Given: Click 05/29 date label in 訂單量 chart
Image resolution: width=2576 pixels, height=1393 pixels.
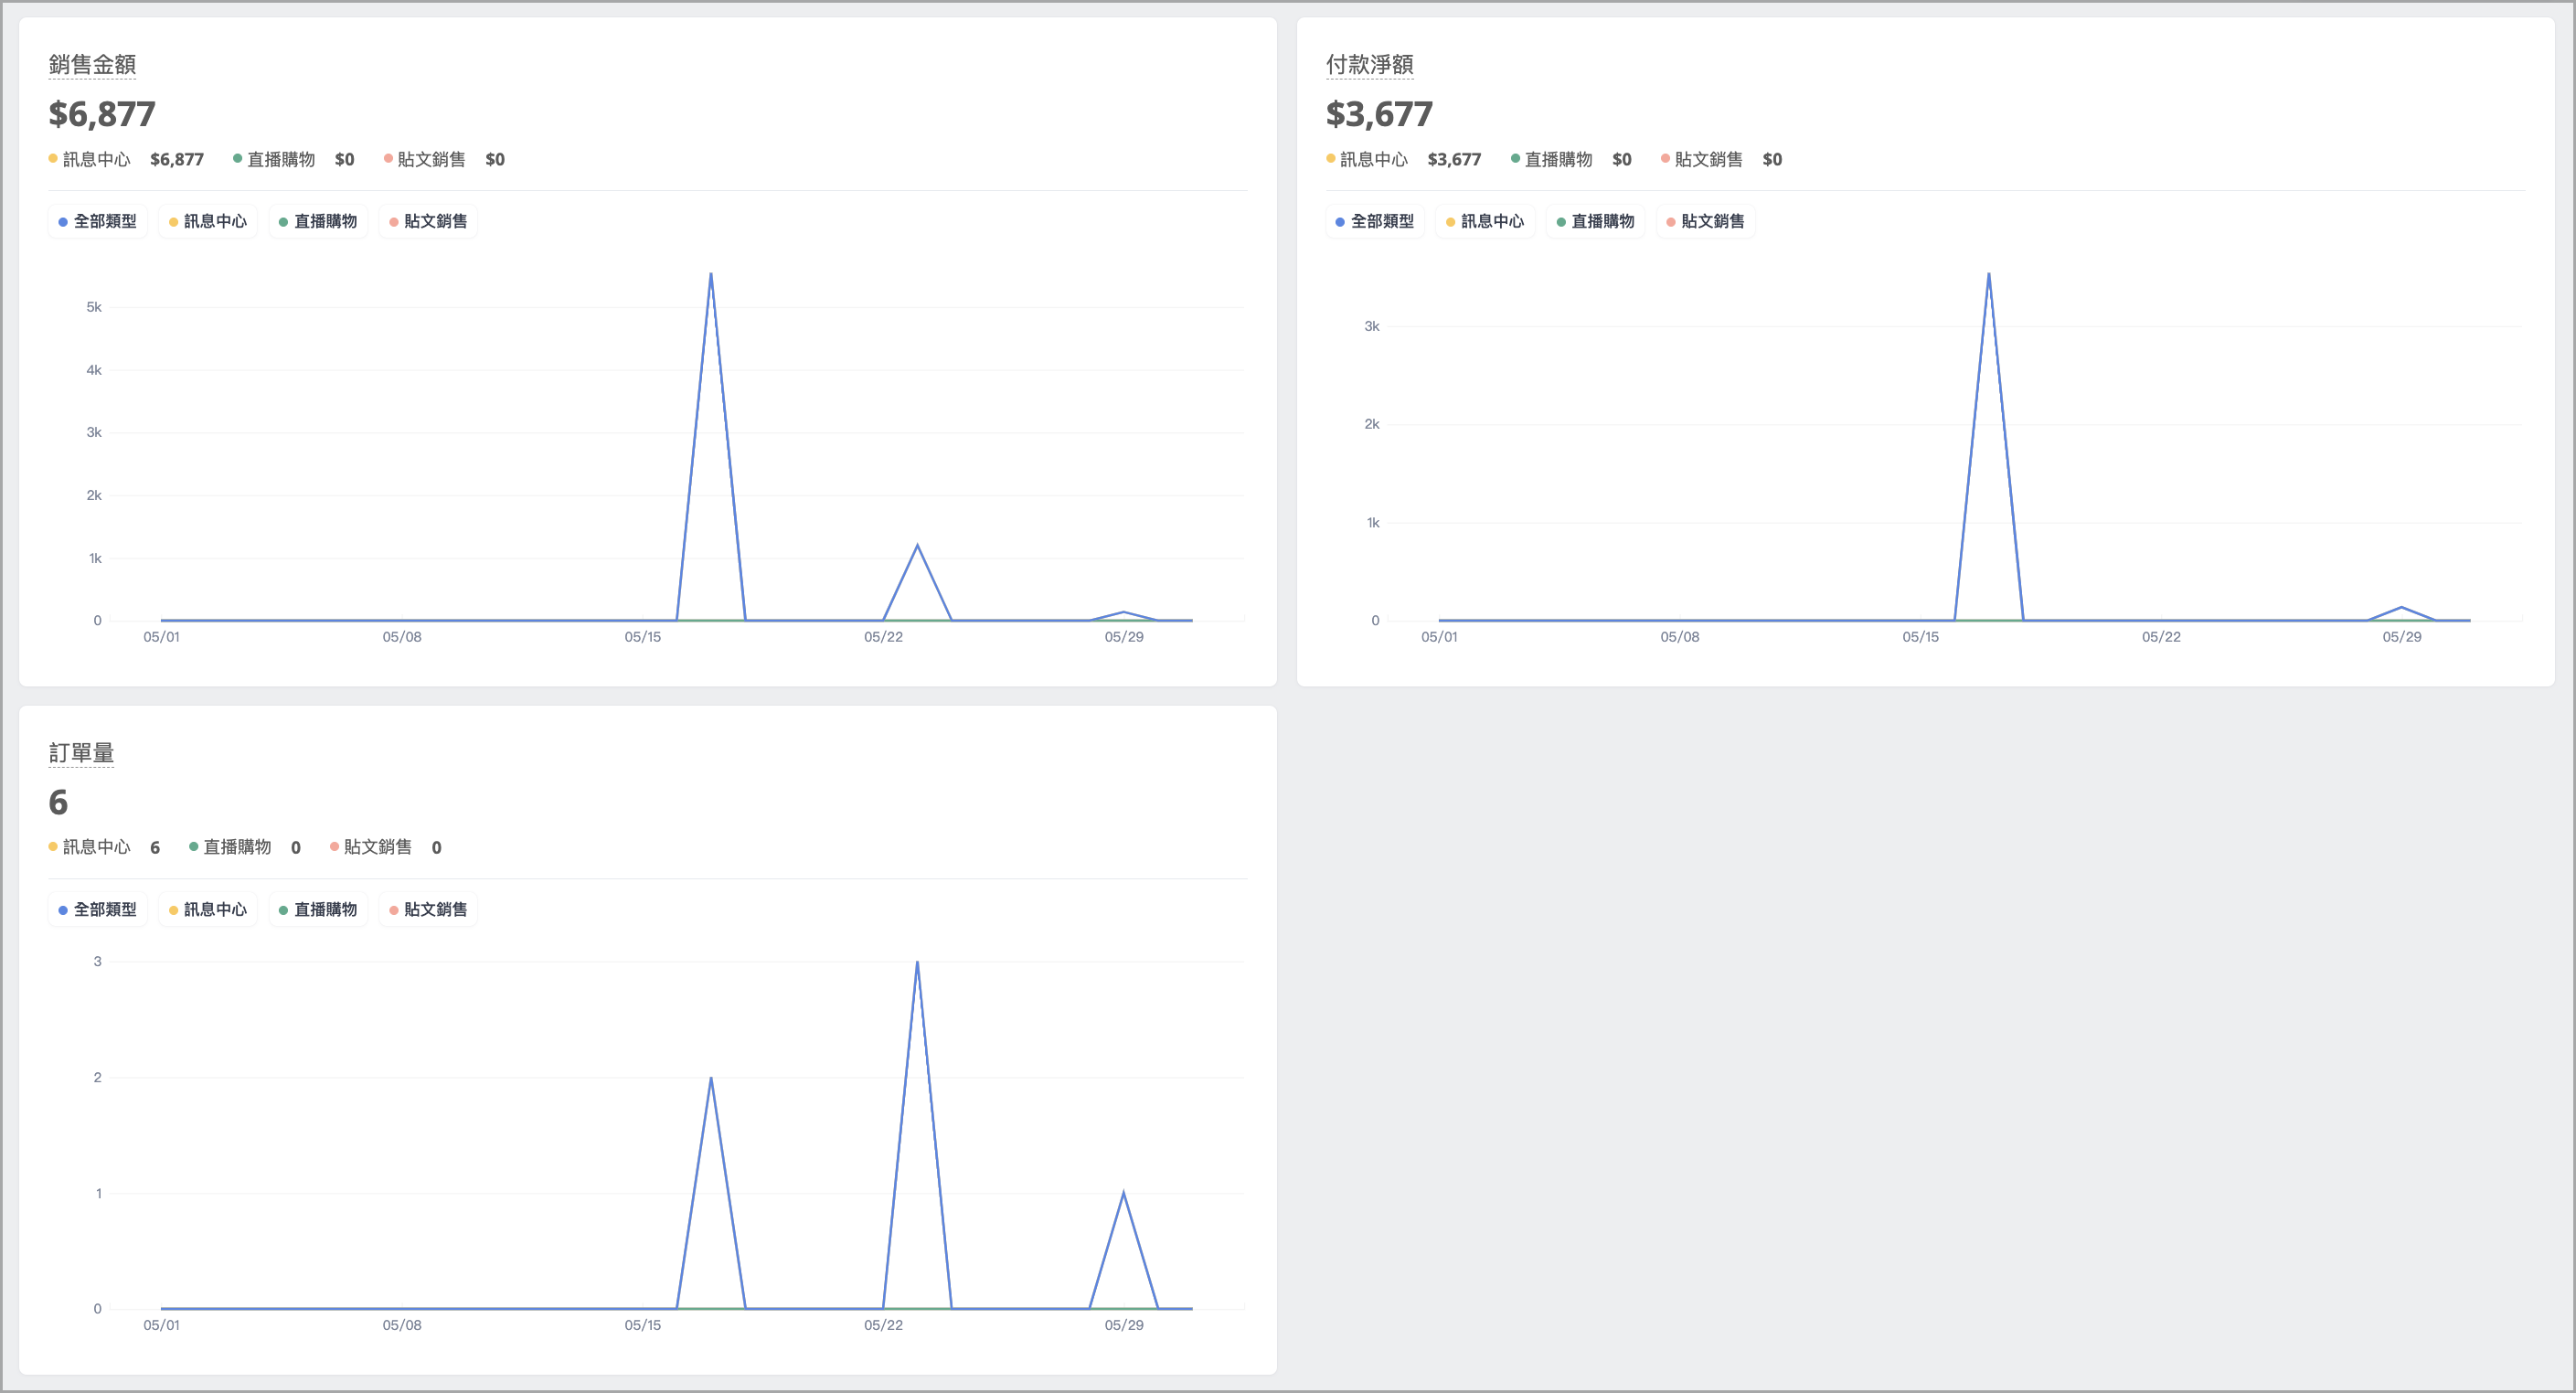Looking at the screenshot, I should [x=1124, y=1325].
